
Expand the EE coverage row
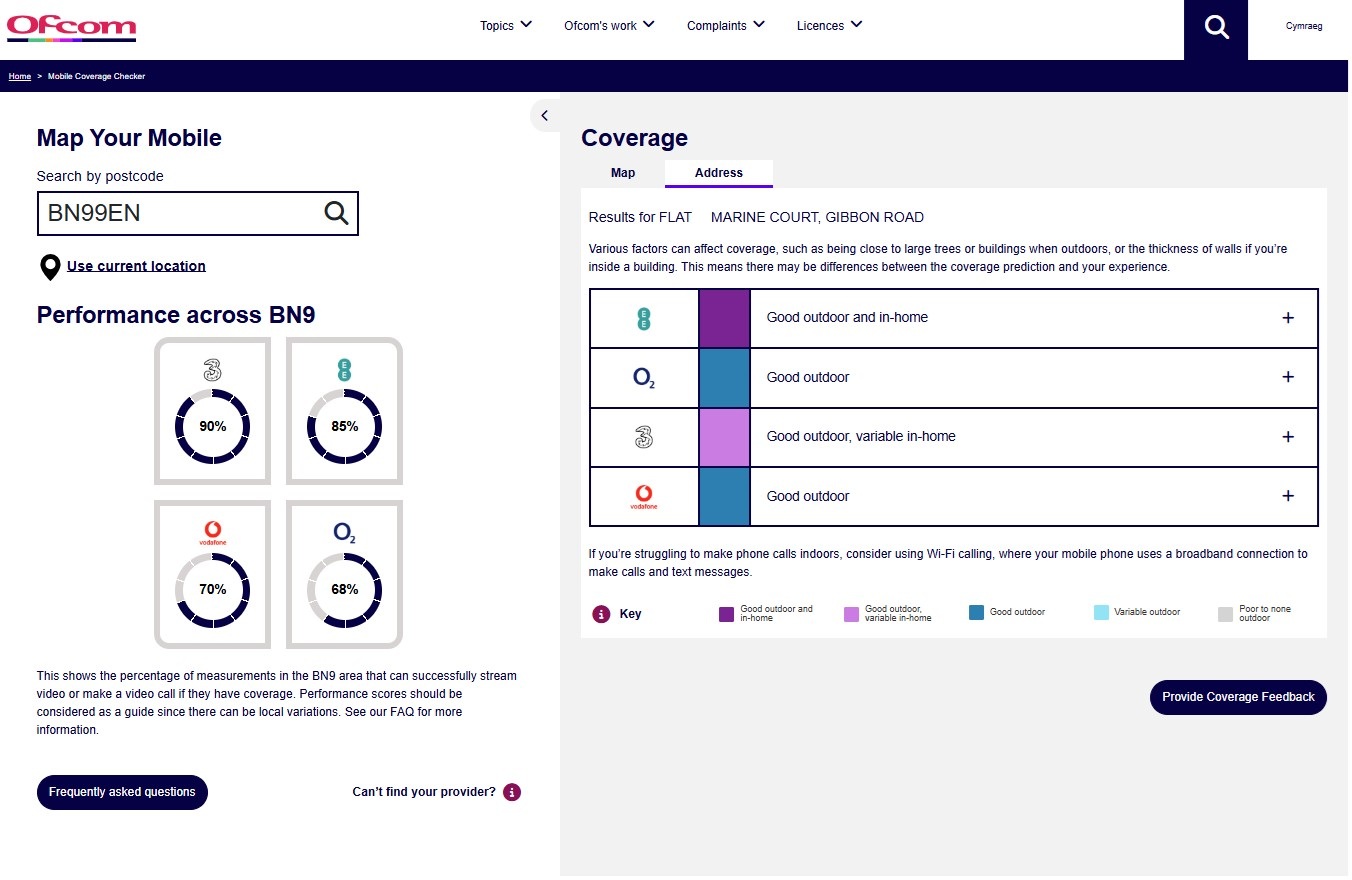click(1287, 318)
